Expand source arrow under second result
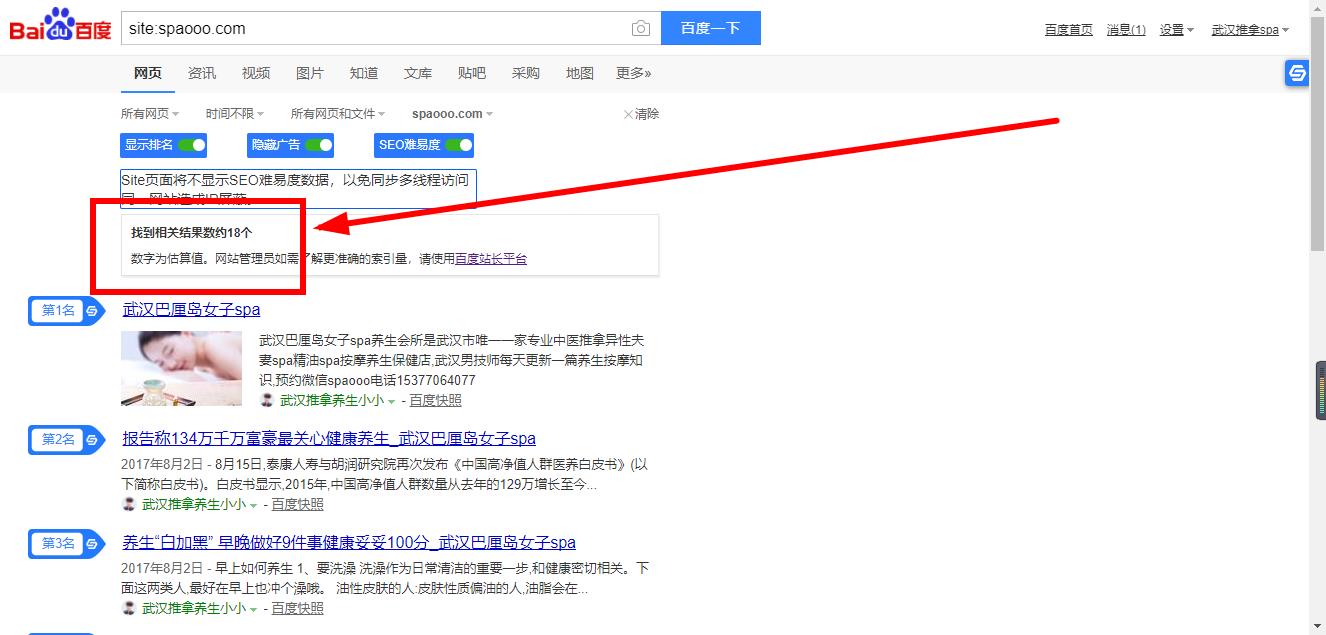 (254, 505)
